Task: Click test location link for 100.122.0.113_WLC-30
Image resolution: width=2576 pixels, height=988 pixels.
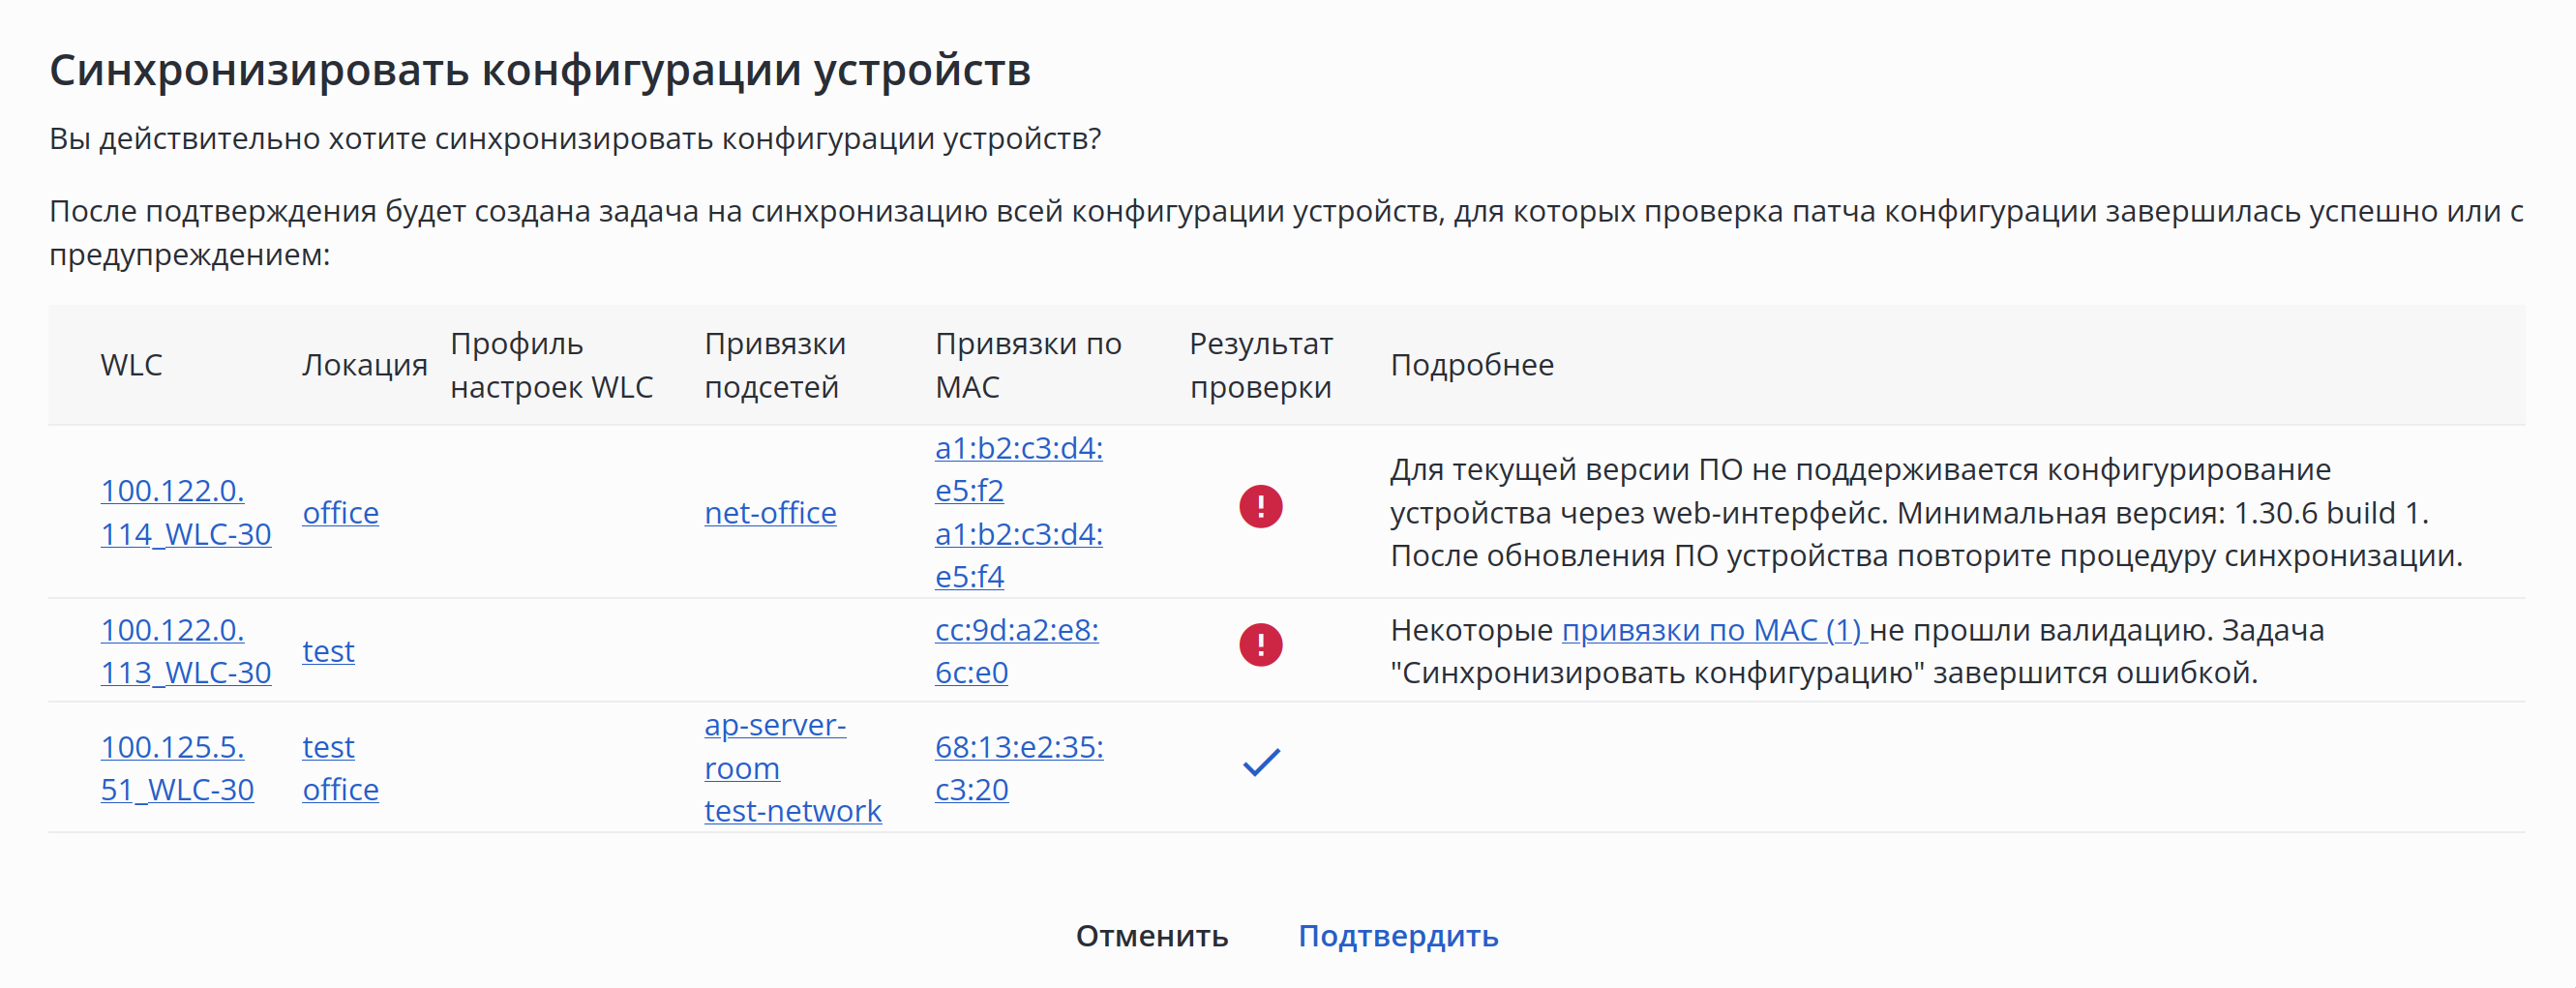Action: (328, 651)
